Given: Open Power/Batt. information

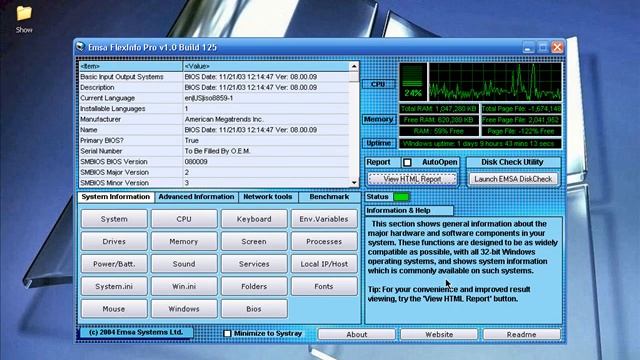Looking at the screenshot, I should click(114, 264).
